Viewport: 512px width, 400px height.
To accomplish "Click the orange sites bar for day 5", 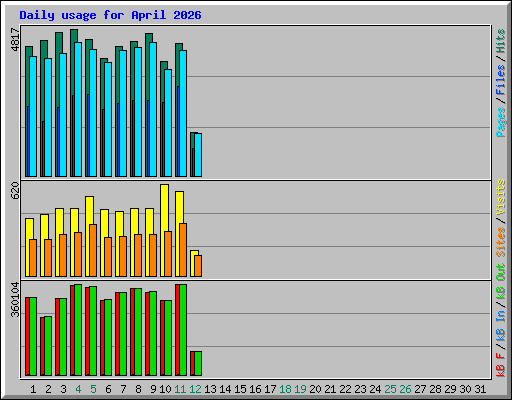I will click(x=93, y=250).
